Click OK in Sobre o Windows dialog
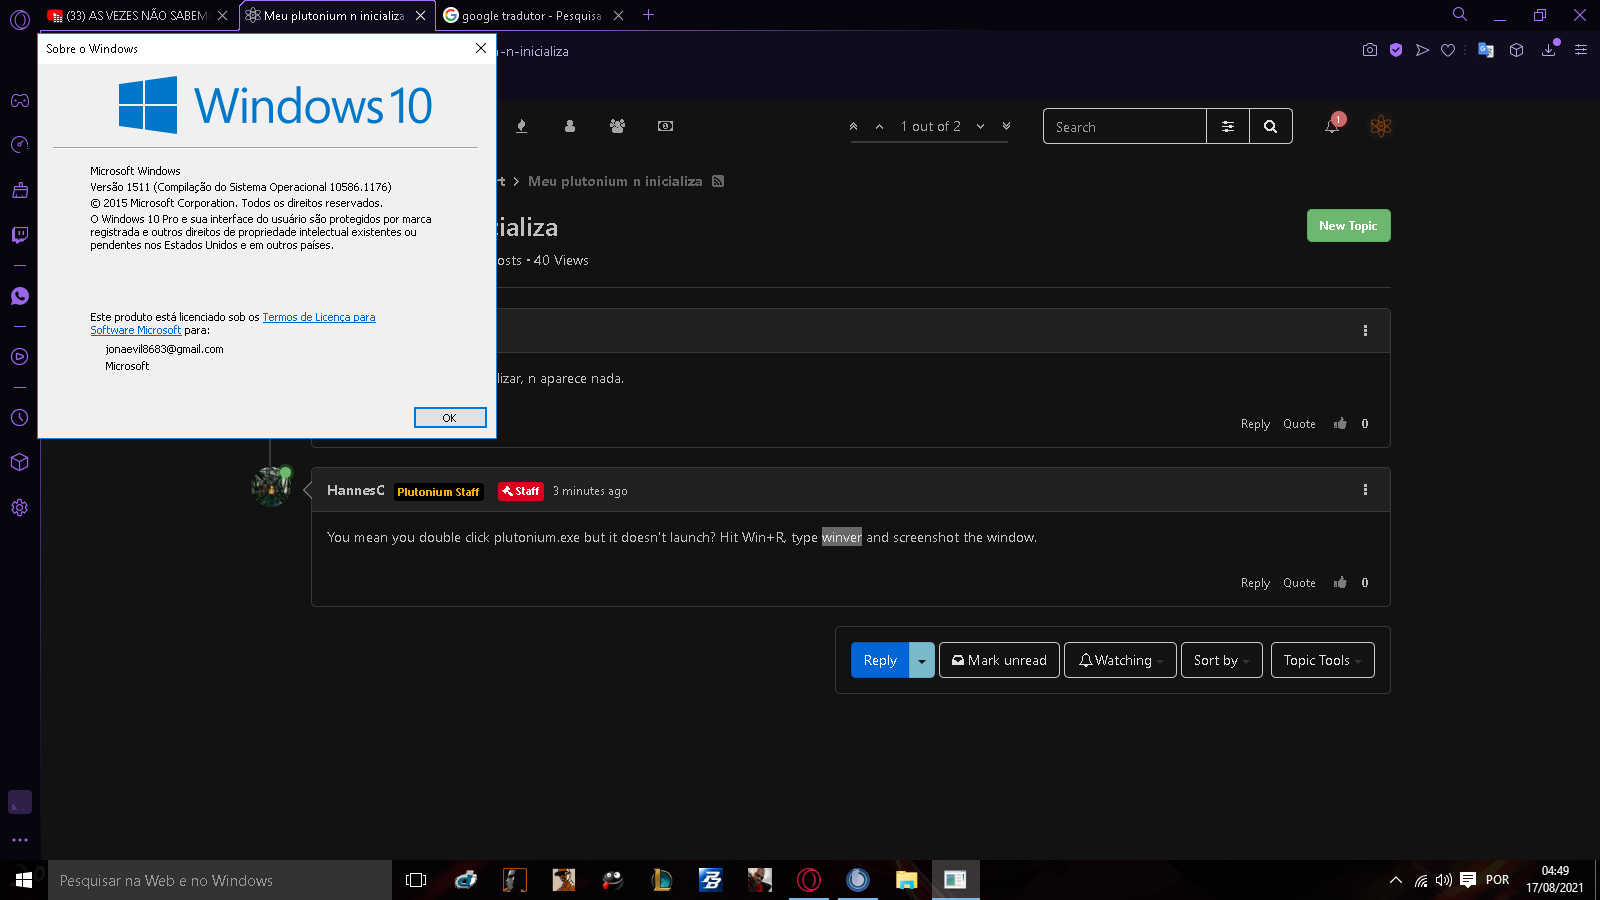 tap(450, 418)
